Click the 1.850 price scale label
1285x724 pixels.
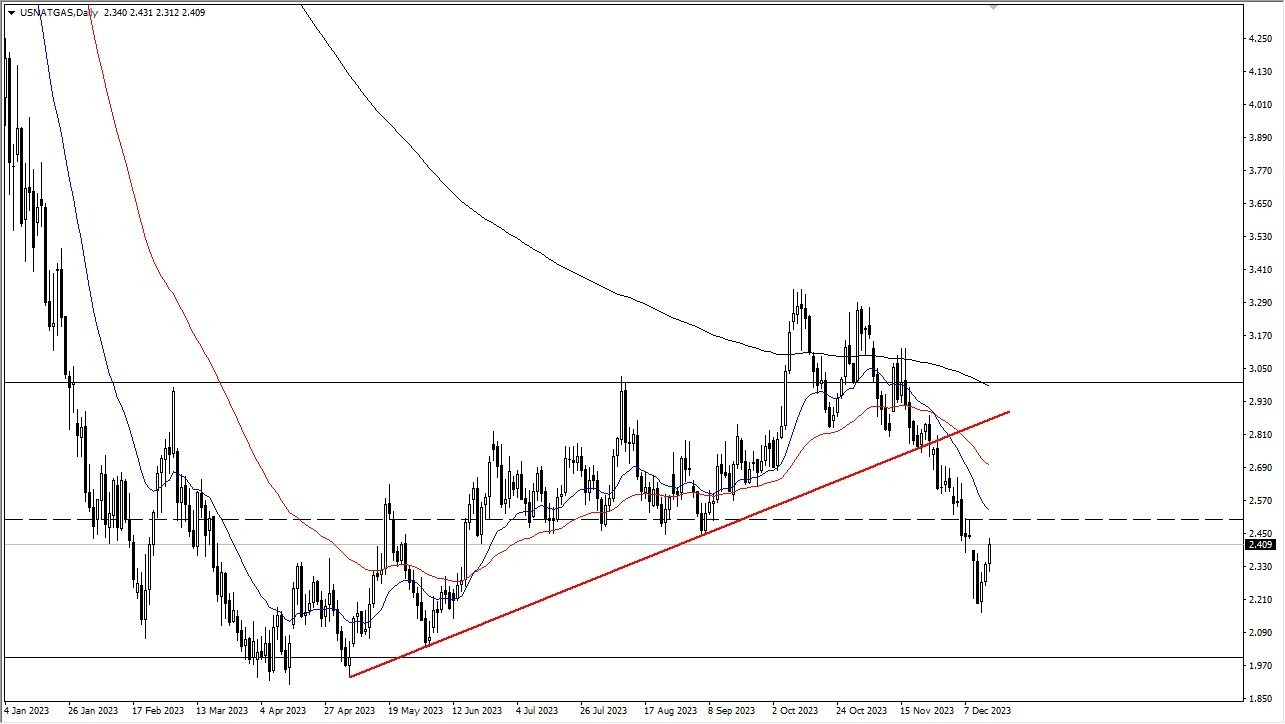[1259, 699]
